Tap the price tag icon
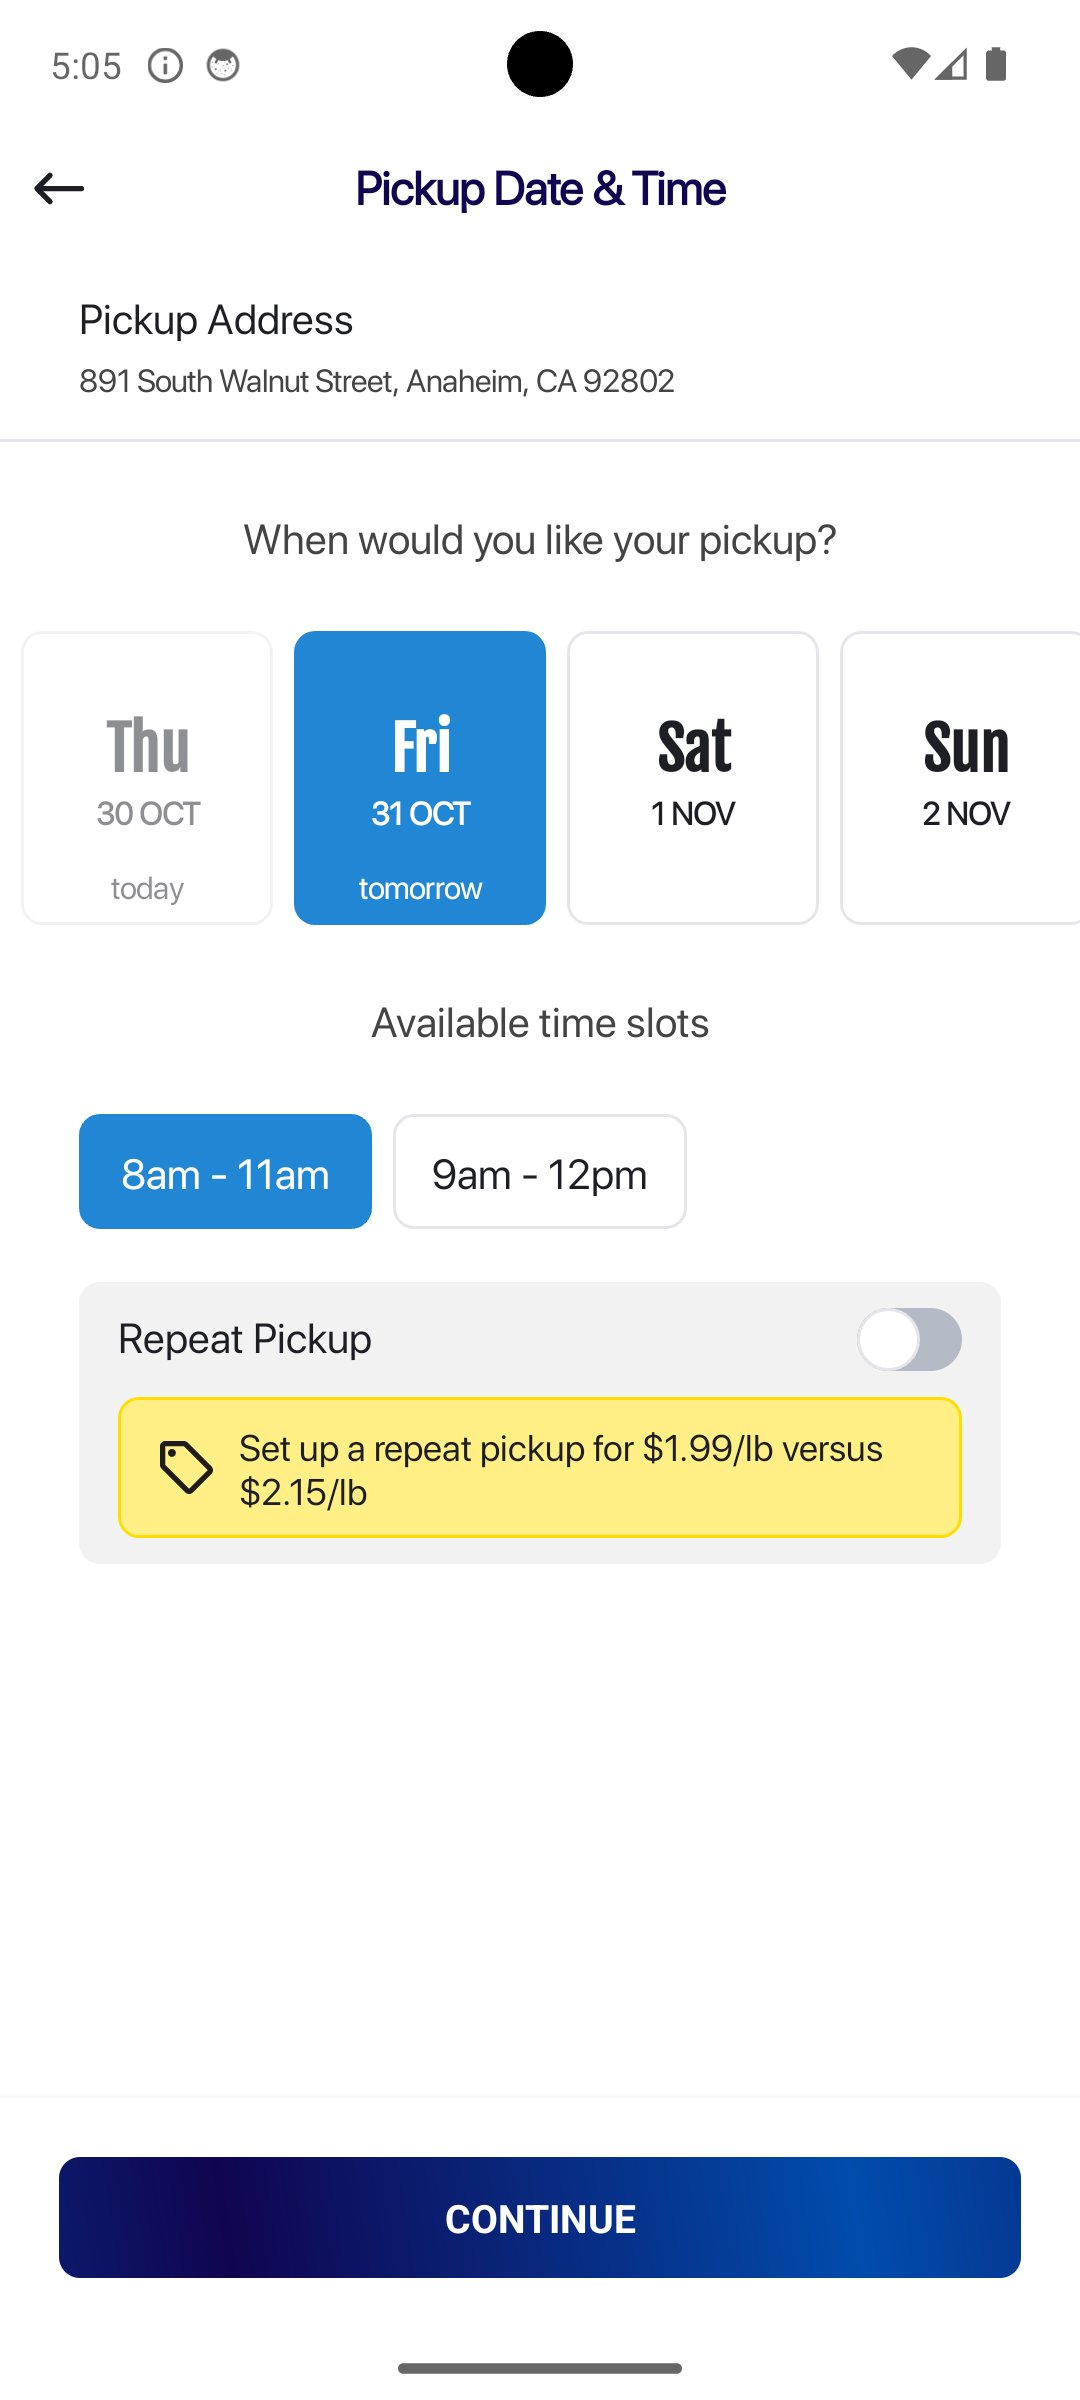The height and width of the screenshot is (2400, 1080). pyautogui.click(x=186, y=1467)
